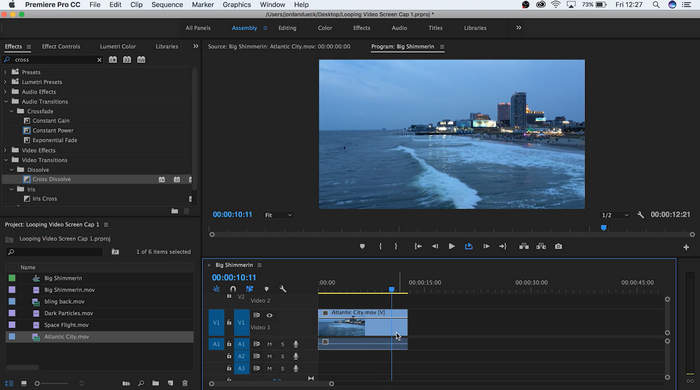
Task: Click the program monitor scrub bar playhead
Action: (x=604, y=228)
